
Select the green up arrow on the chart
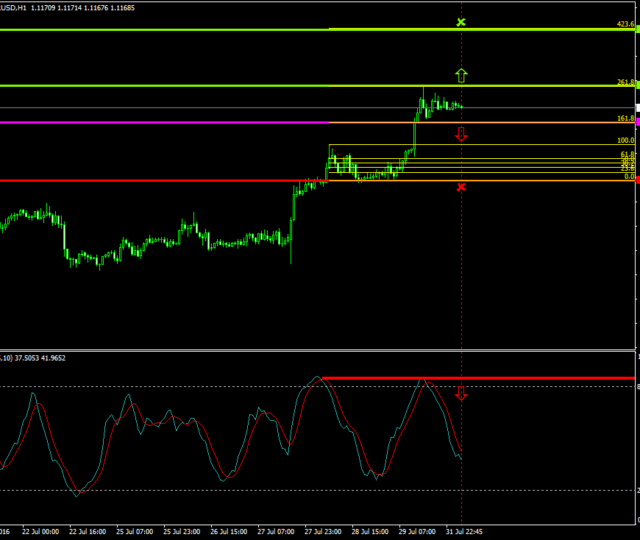(460, 74)
